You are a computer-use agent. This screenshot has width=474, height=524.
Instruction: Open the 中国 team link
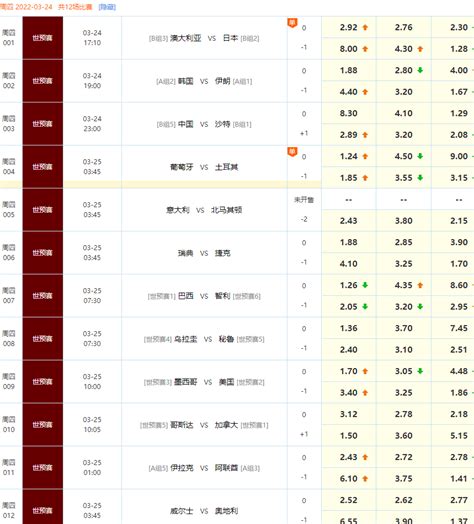pyautogui.click(x=186, y=124)
